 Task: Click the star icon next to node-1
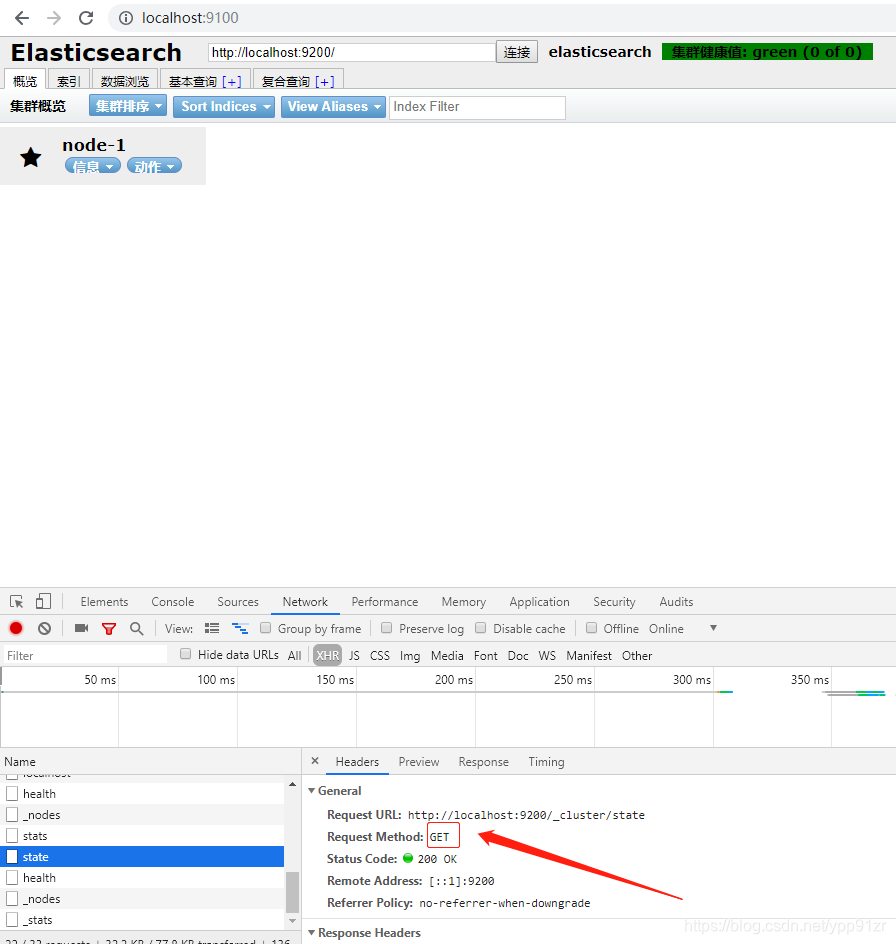31,158
